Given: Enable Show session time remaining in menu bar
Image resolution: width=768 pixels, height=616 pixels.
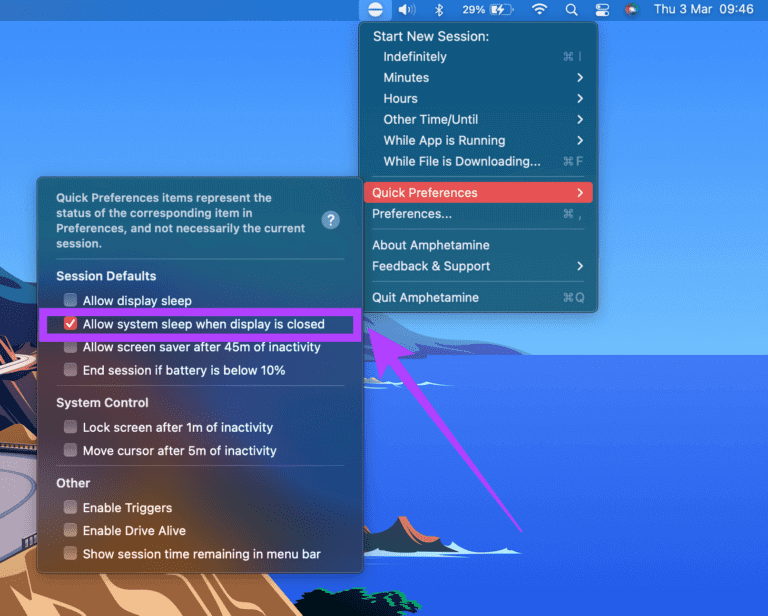Looking at the screenshot, I should [70, 554].
